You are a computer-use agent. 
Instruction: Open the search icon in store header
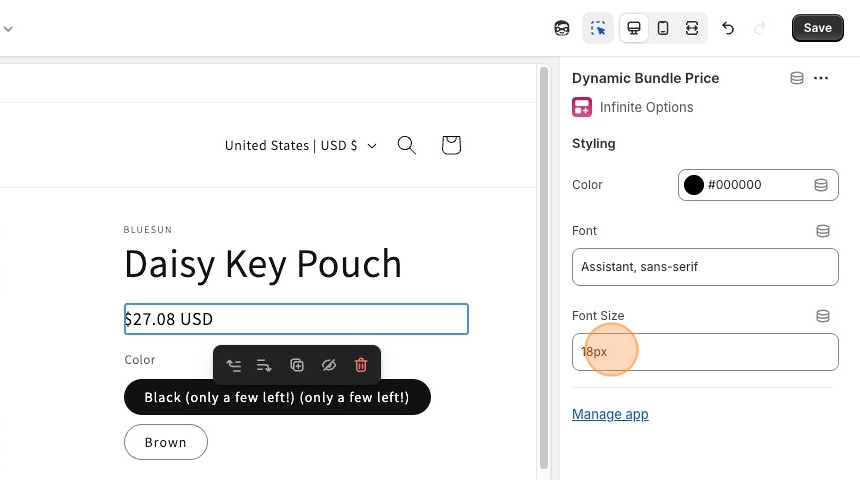coord(406,145)
